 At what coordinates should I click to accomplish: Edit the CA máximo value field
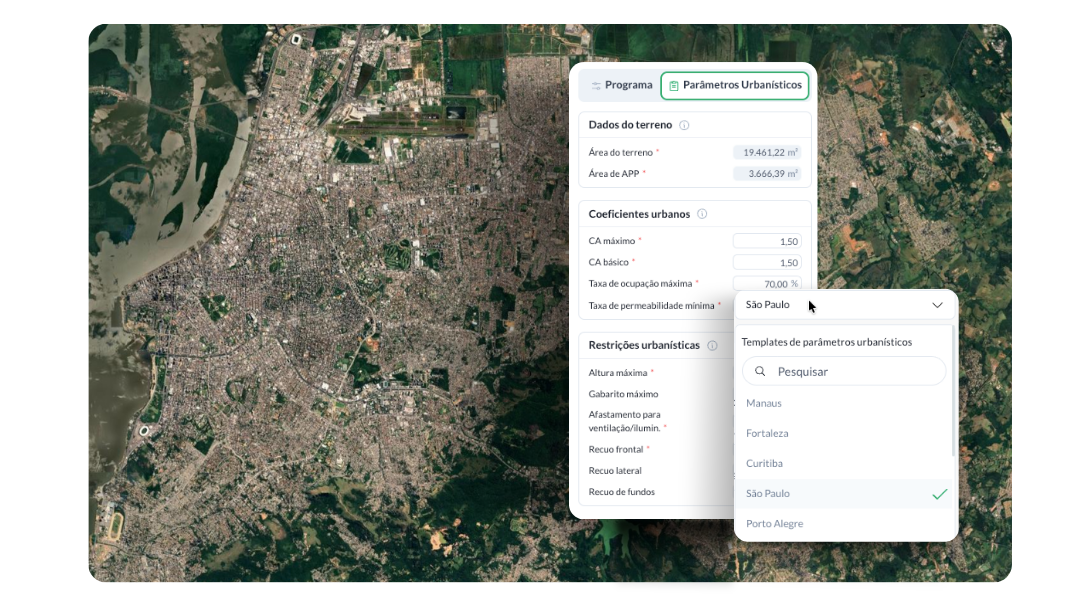(767, 241)
